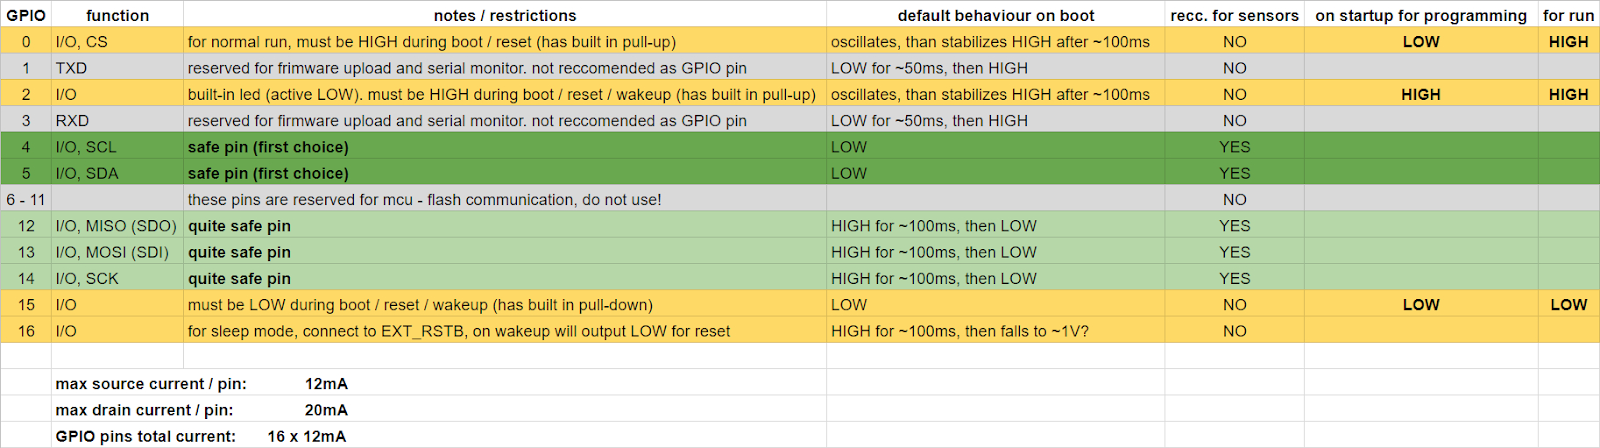This screenshot has width=1600, height=448.
Task: Select GPIO '6 - 11' row number cell
Action: pos(26,199)
